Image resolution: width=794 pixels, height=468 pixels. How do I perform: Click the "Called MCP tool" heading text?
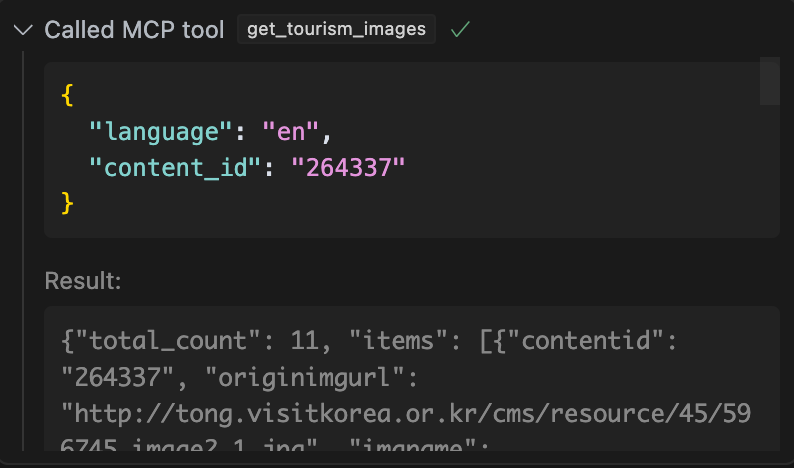134,30
